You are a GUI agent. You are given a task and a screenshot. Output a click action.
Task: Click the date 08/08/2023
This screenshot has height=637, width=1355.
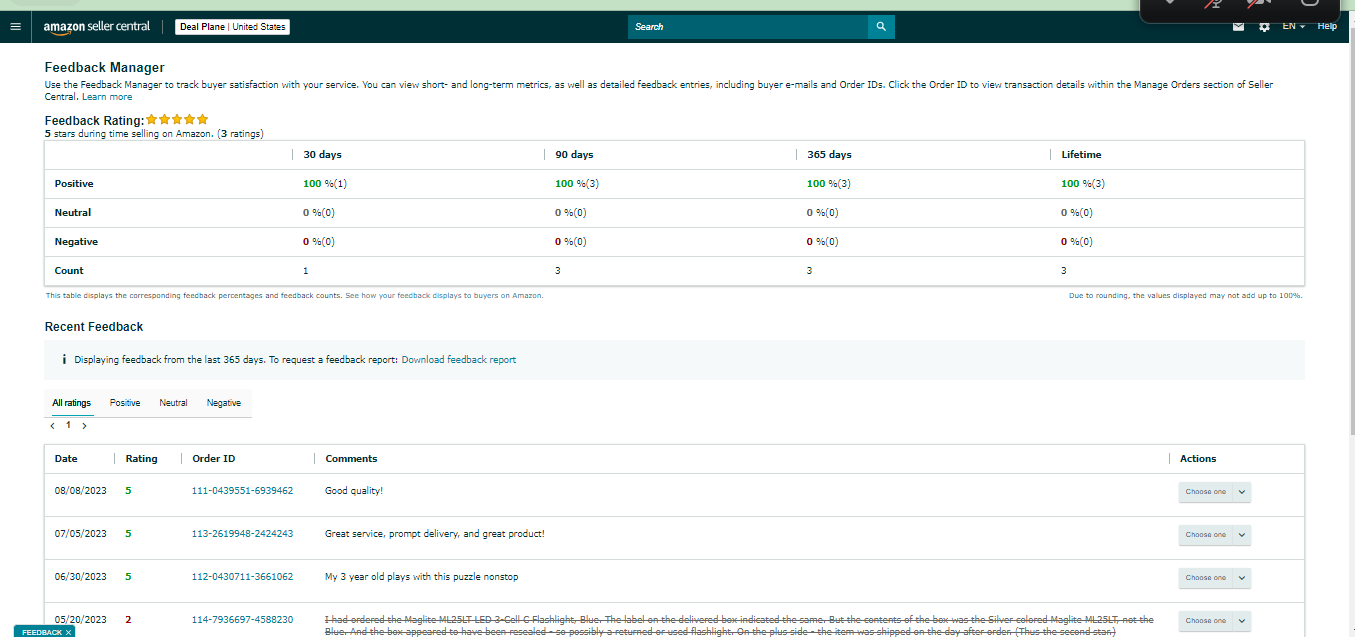pos(80,491)
